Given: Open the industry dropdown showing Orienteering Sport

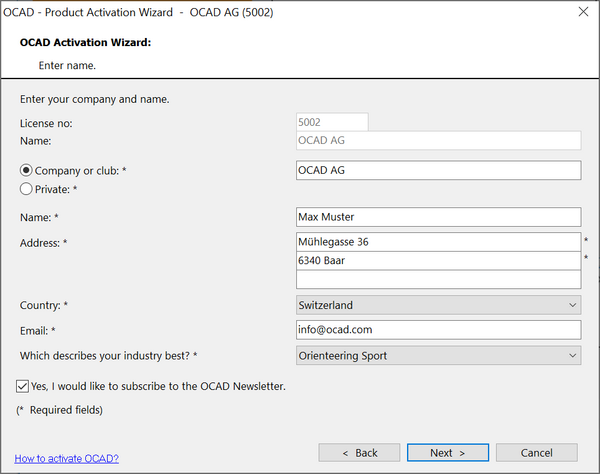Looking at the screenshot, I should pyautogui.click(x=439, y=355).
